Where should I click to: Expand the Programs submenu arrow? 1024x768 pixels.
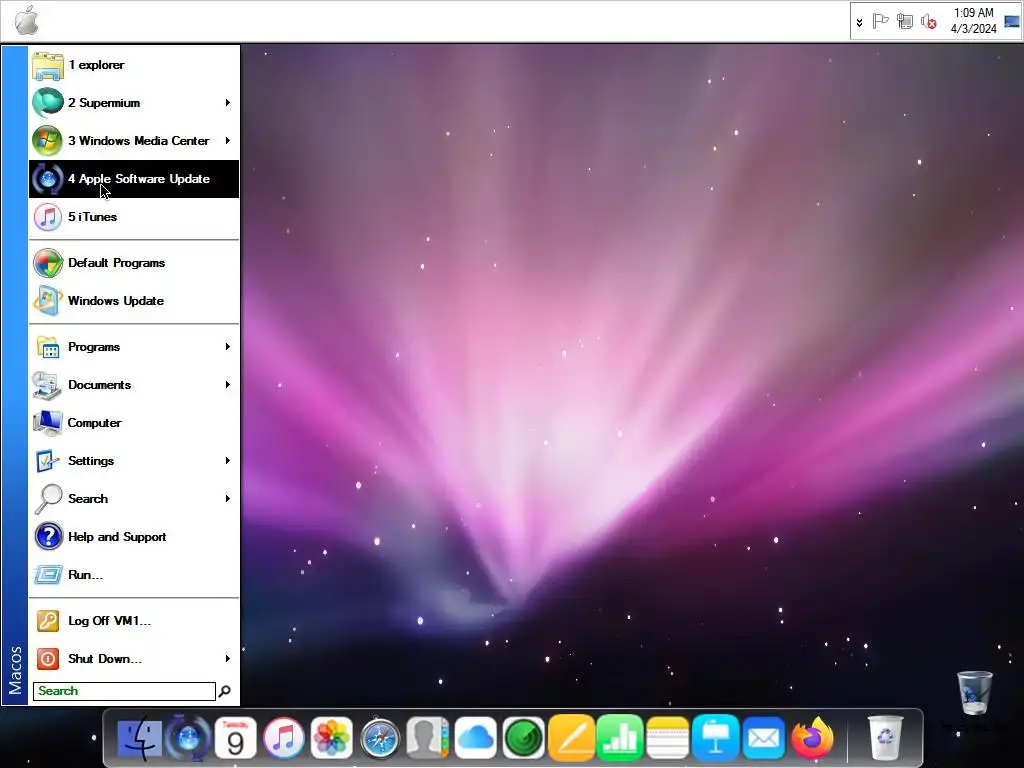(227, 347)
